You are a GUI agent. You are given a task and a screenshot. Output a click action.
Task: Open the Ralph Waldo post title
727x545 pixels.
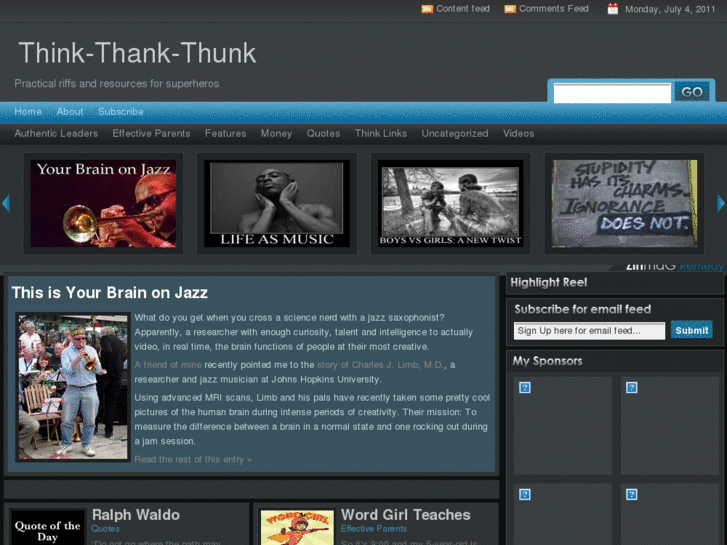pos(135,515)
